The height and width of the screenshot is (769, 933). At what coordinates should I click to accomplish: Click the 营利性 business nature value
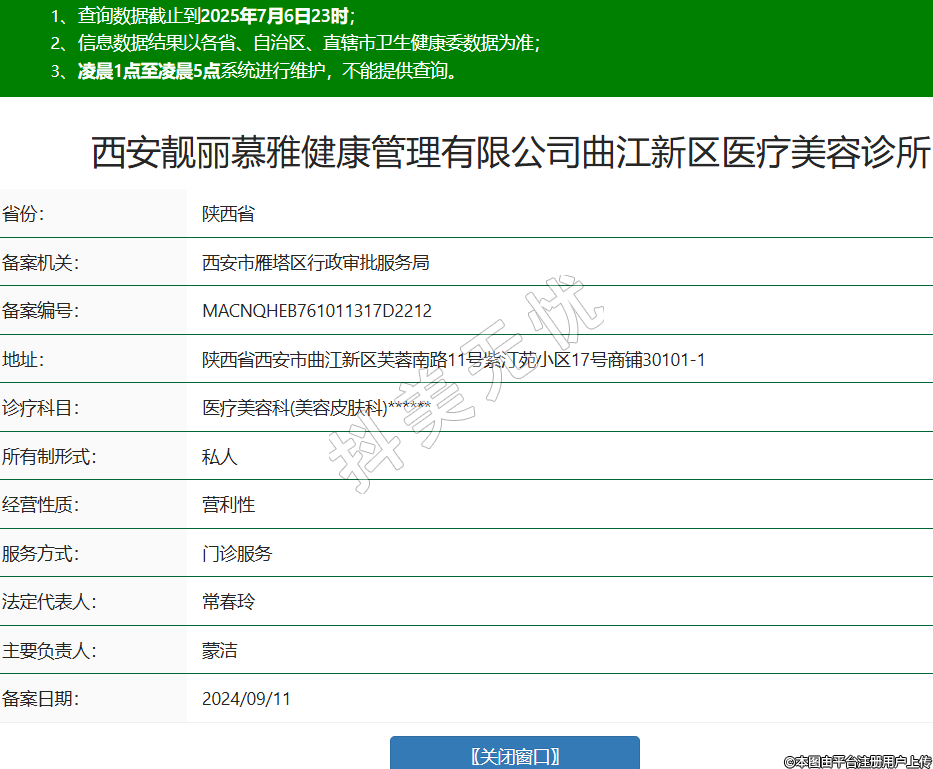point(228,505)
